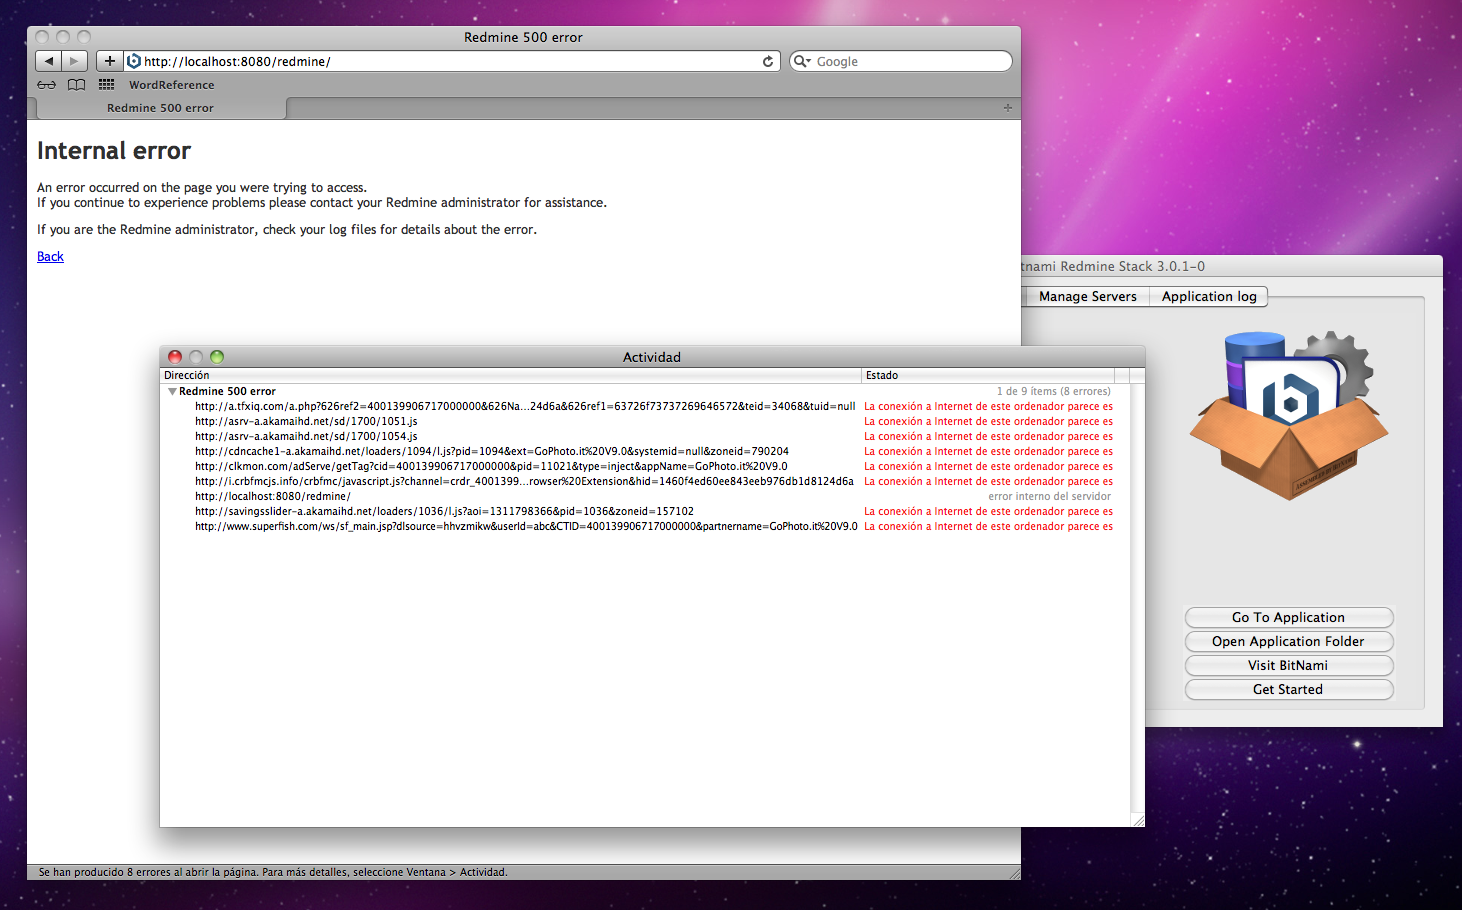This screenshot has width=1462, height=910.
Task: Zoom the Actividad window
Action: 217,357
